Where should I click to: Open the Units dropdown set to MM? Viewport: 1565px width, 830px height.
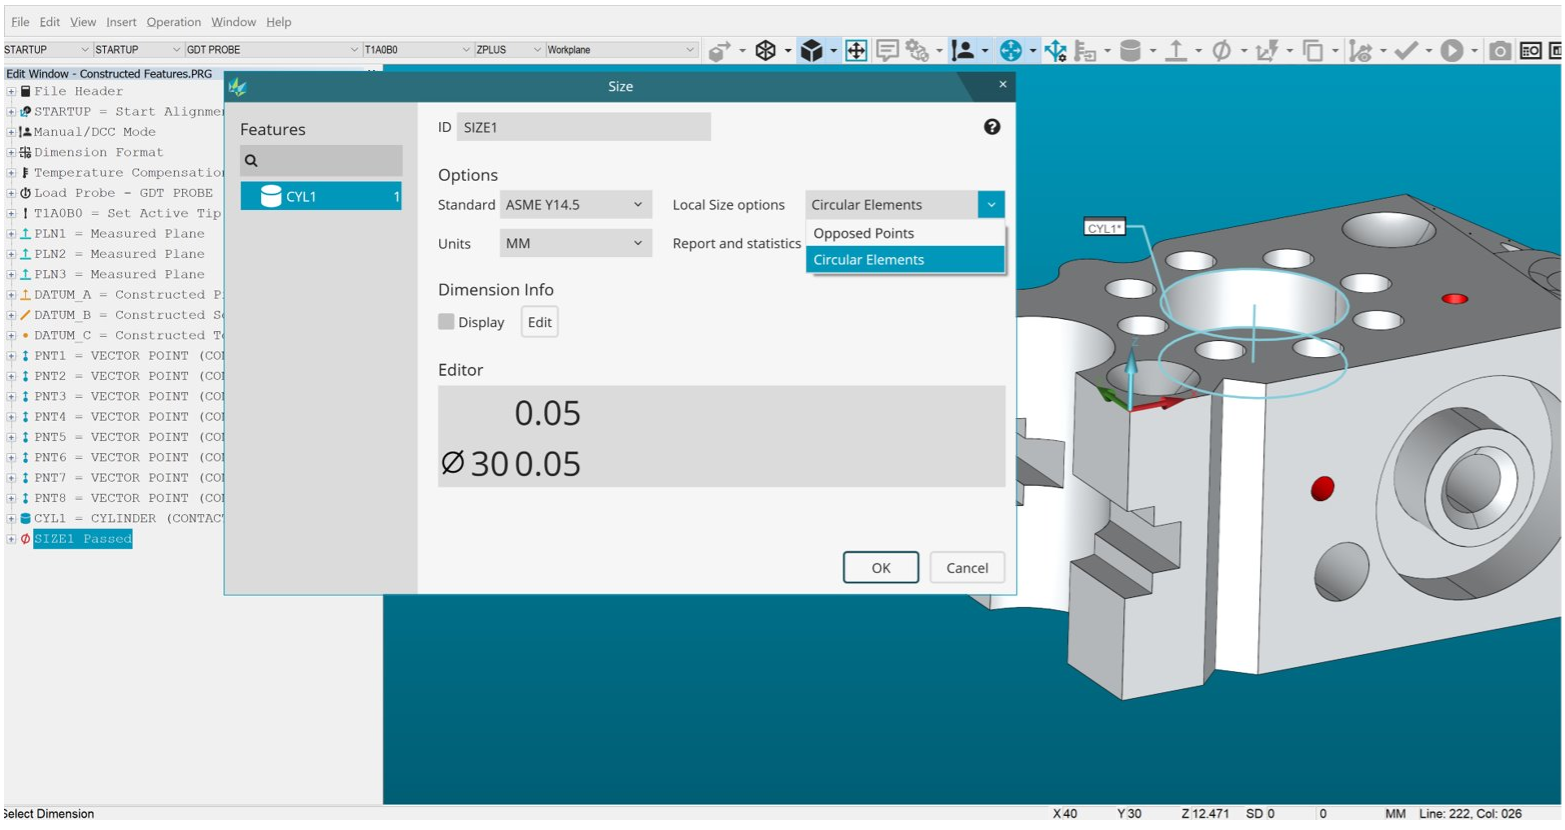pyautogui.click(x=575, y=243)
